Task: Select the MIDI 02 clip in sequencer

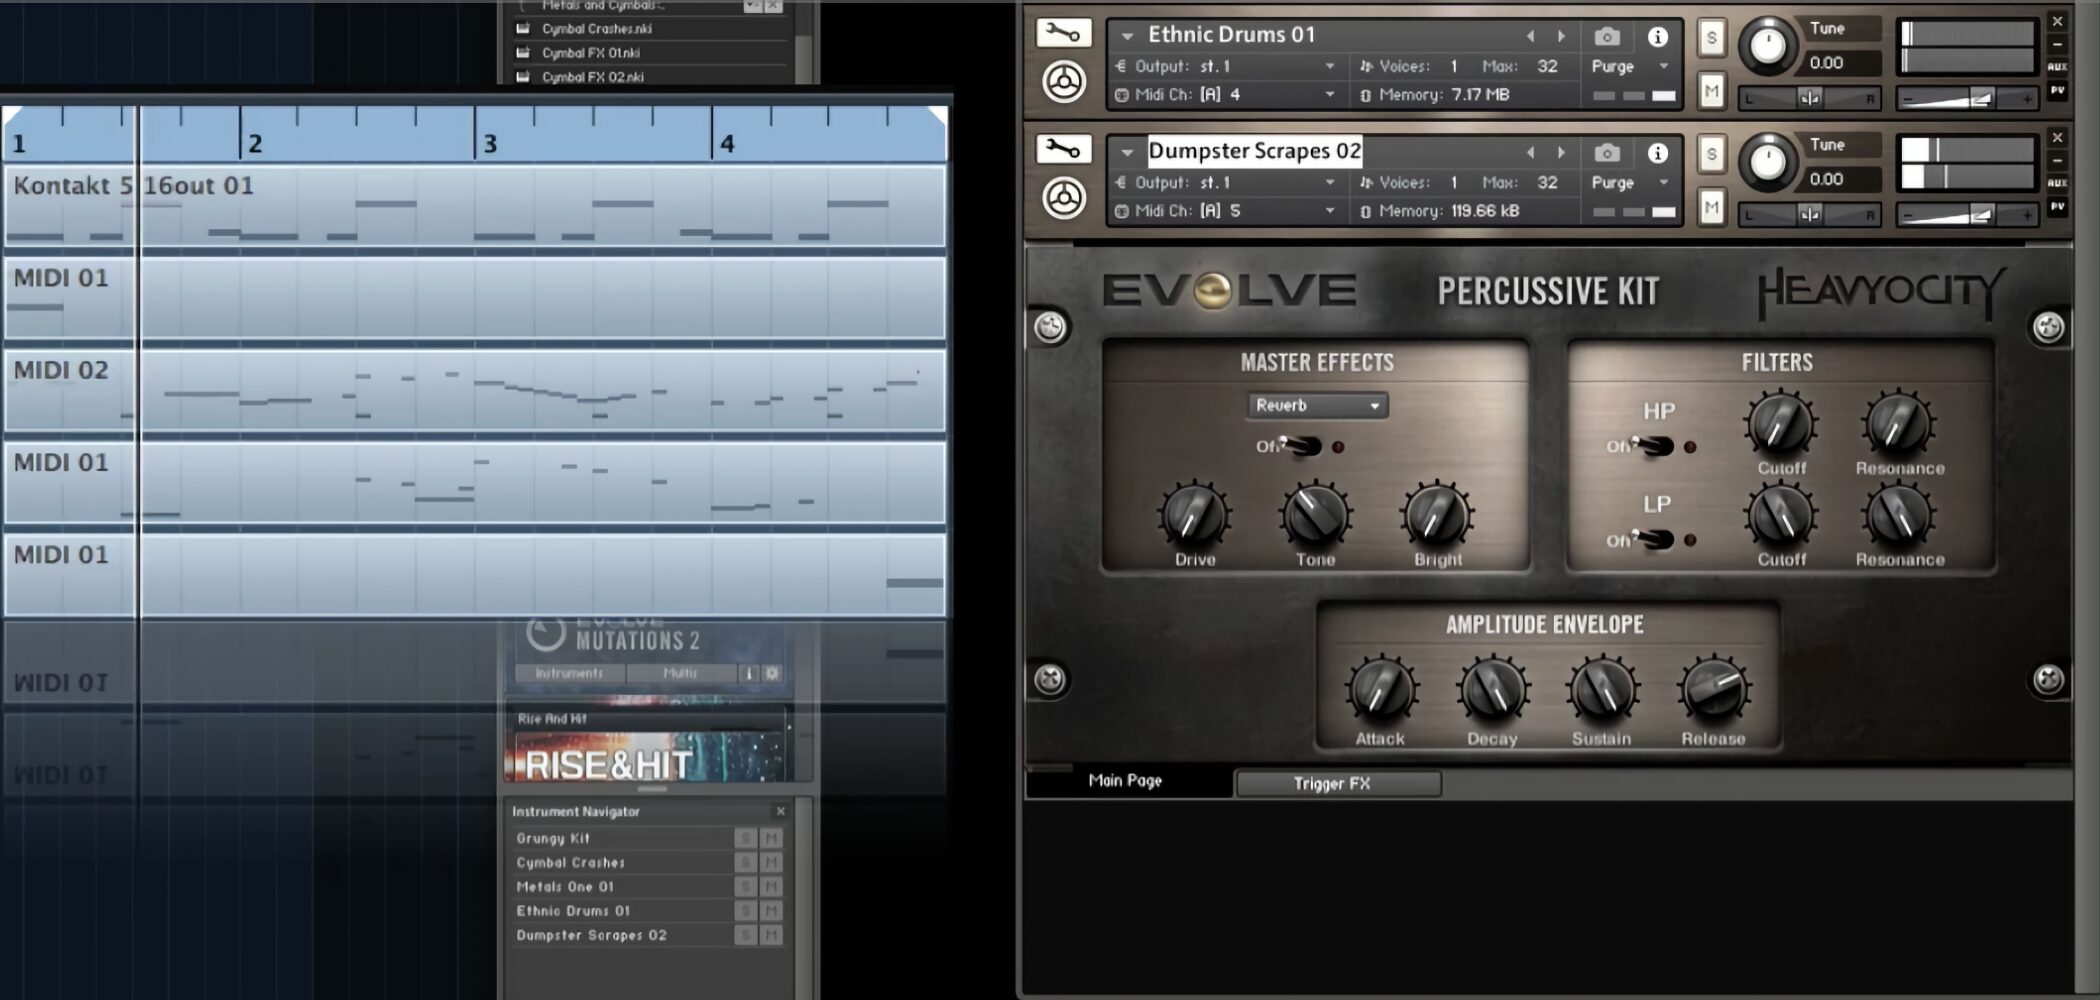Action: click(x=475, y=390)
